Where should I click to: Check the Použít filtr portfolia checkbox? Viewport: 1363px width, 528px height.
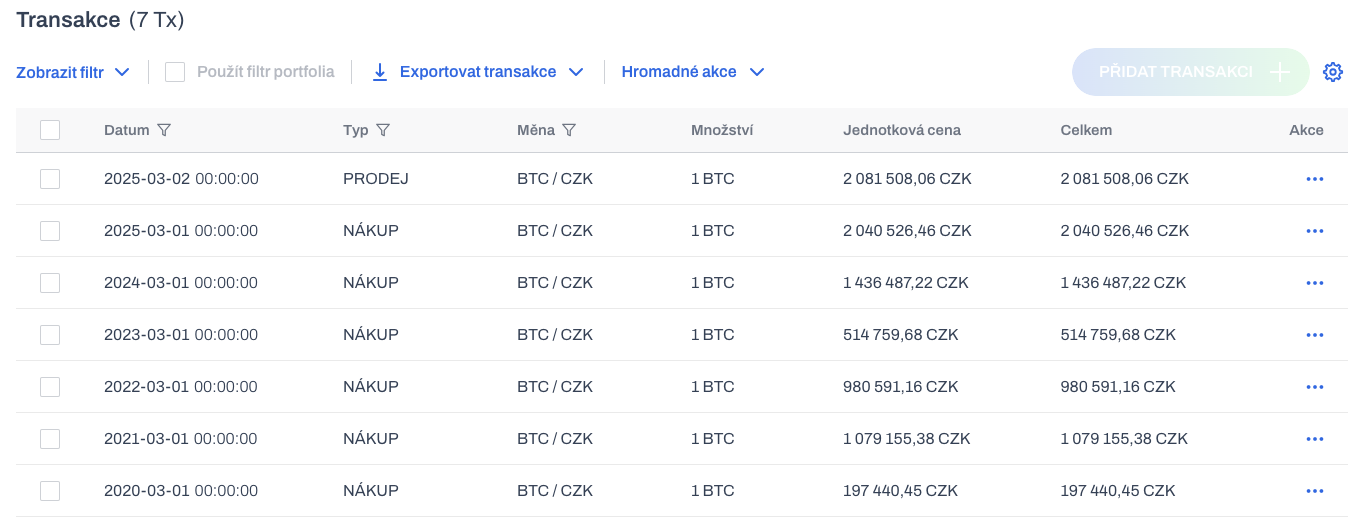point(175,72)
